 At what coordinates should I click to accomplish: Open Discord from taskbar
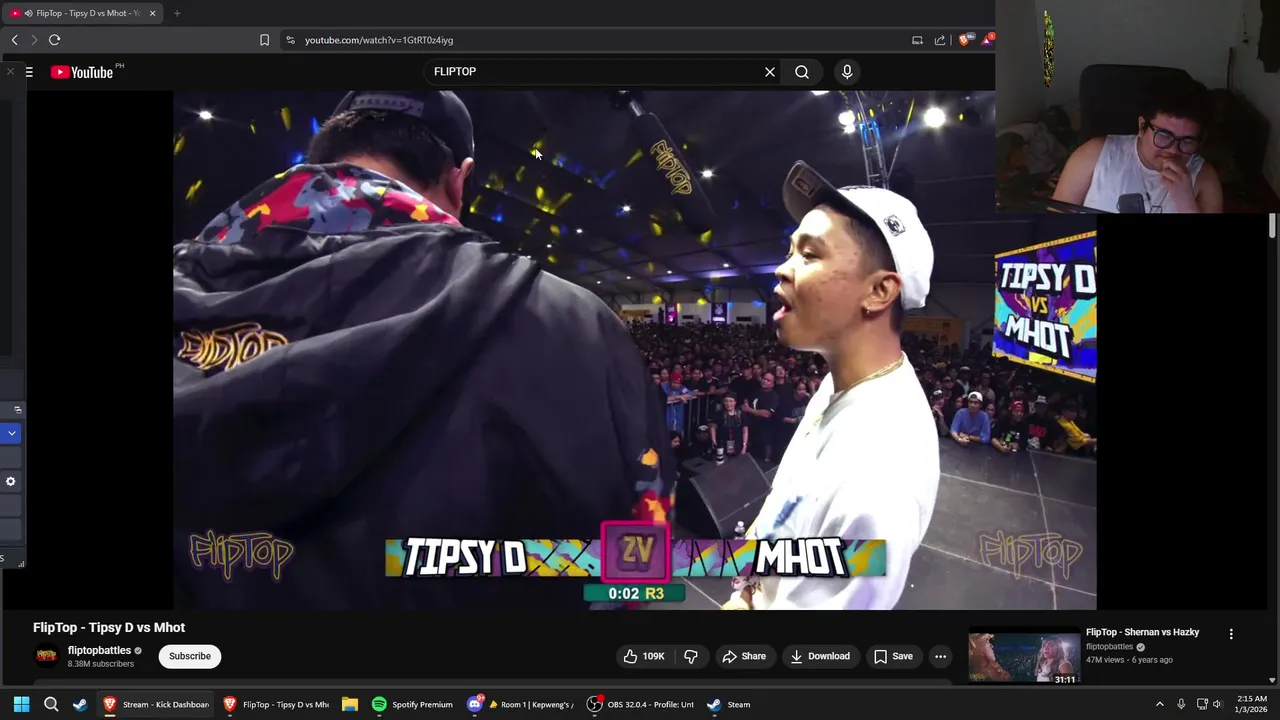(x=475, y=704)
